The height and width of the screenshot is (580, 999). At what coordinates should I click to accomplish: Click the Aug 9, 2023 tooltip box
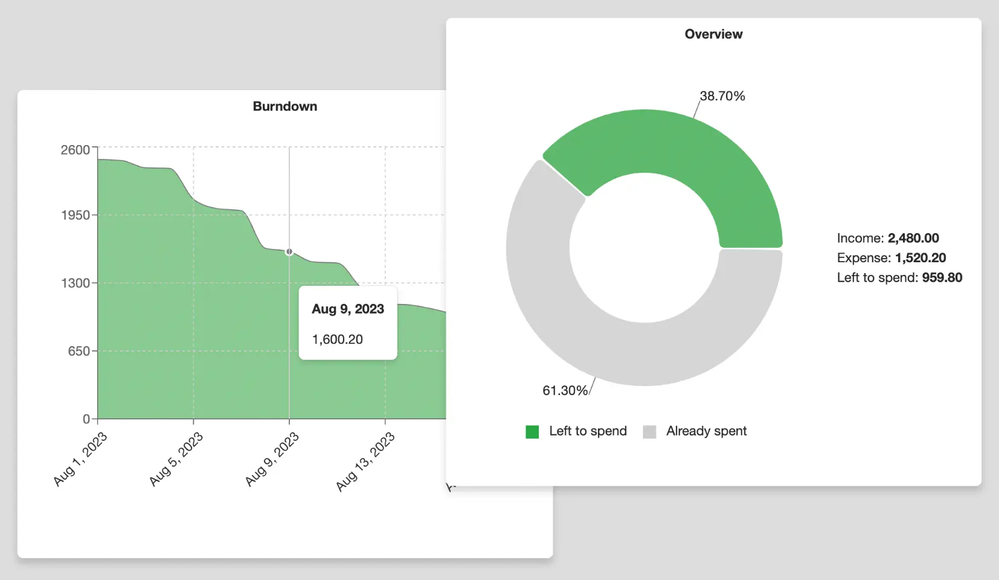(x=347, y=322)
